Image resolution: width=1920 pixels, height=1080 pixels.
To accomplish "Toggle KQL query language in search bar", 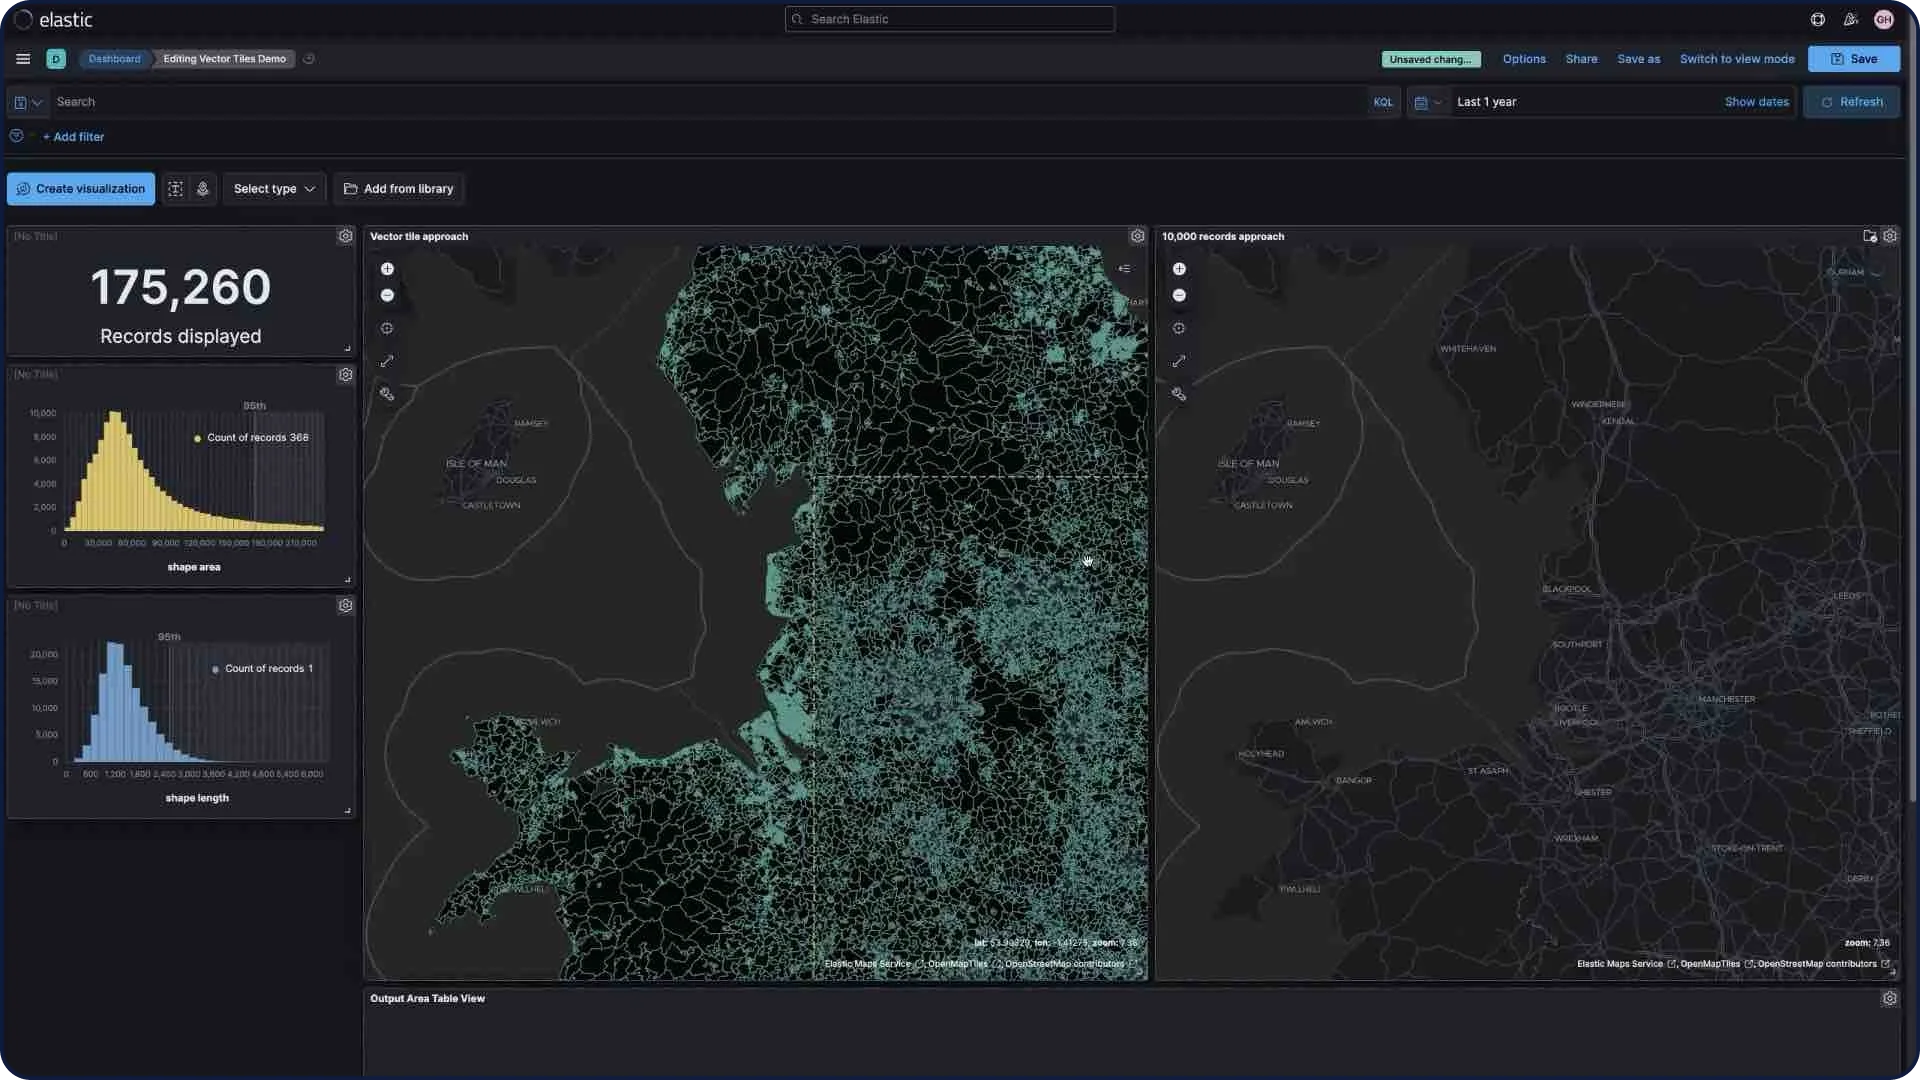I will [1383, 101].
